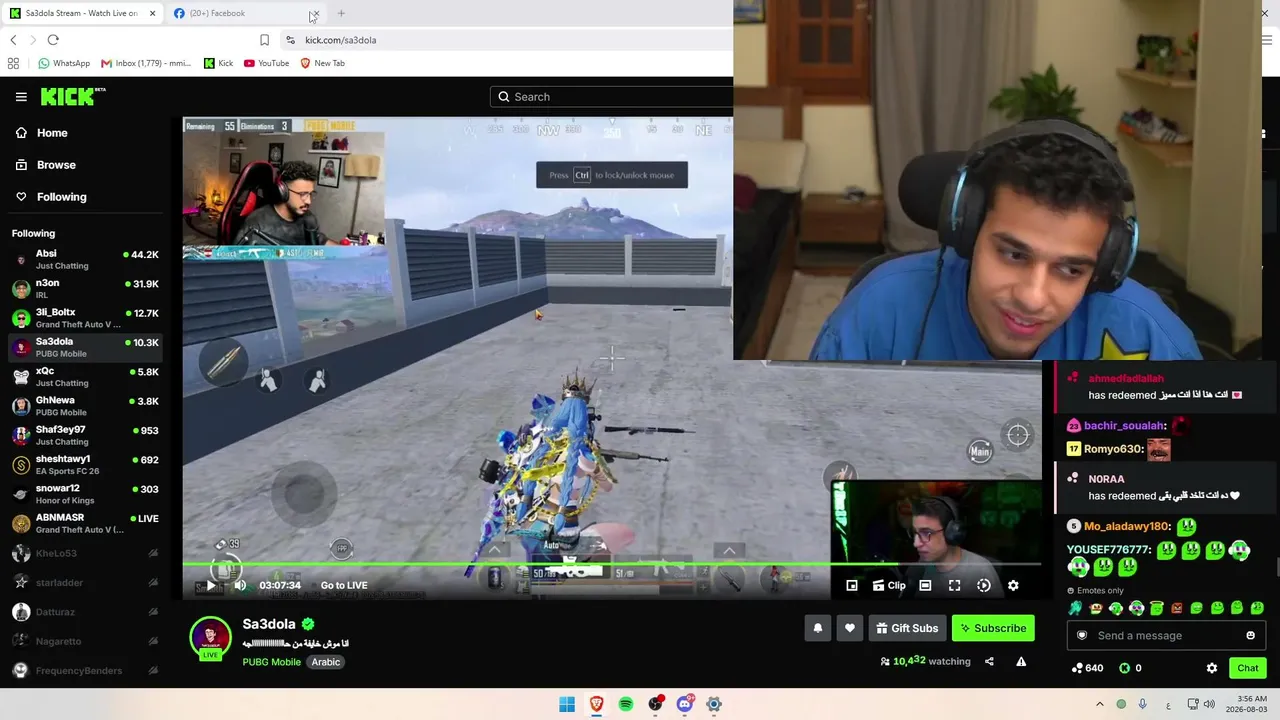Open n3on's IRL stream
This screenshot has width=1280, height=720.
click(x=85, y=289)
